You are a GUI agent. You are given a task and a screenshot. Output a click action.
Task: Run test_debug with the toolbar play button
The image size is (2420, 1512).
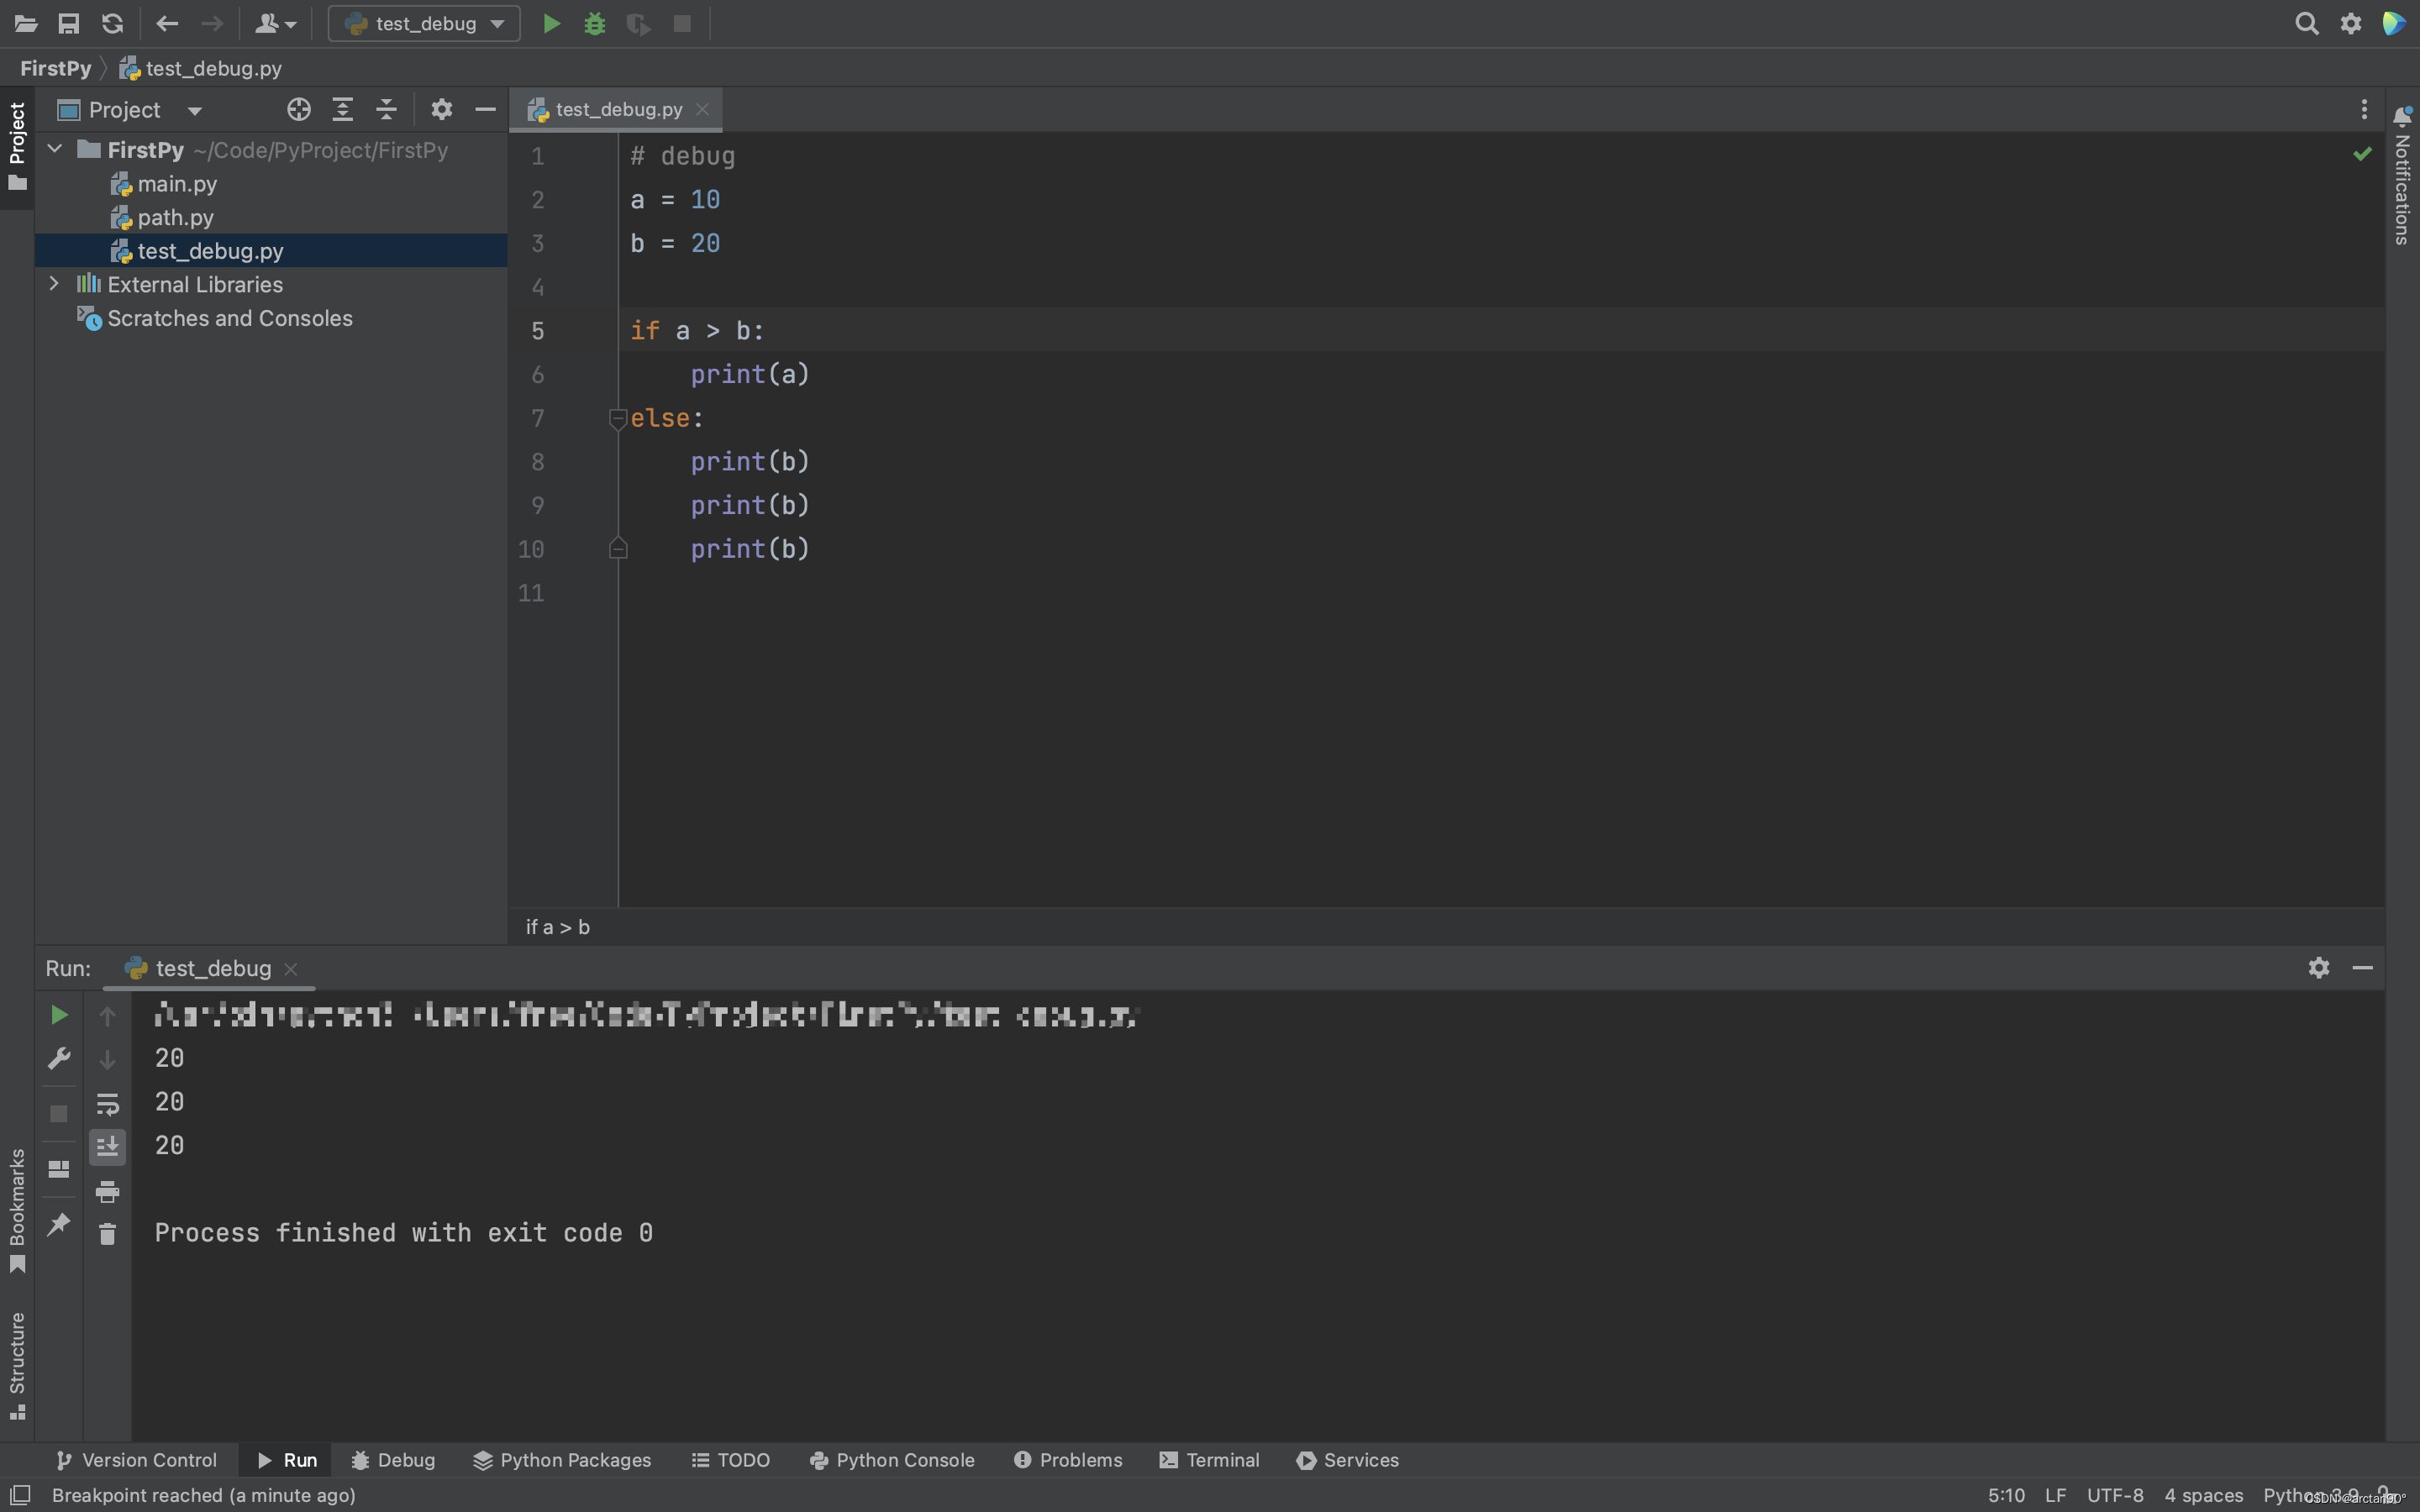(551, 24)
